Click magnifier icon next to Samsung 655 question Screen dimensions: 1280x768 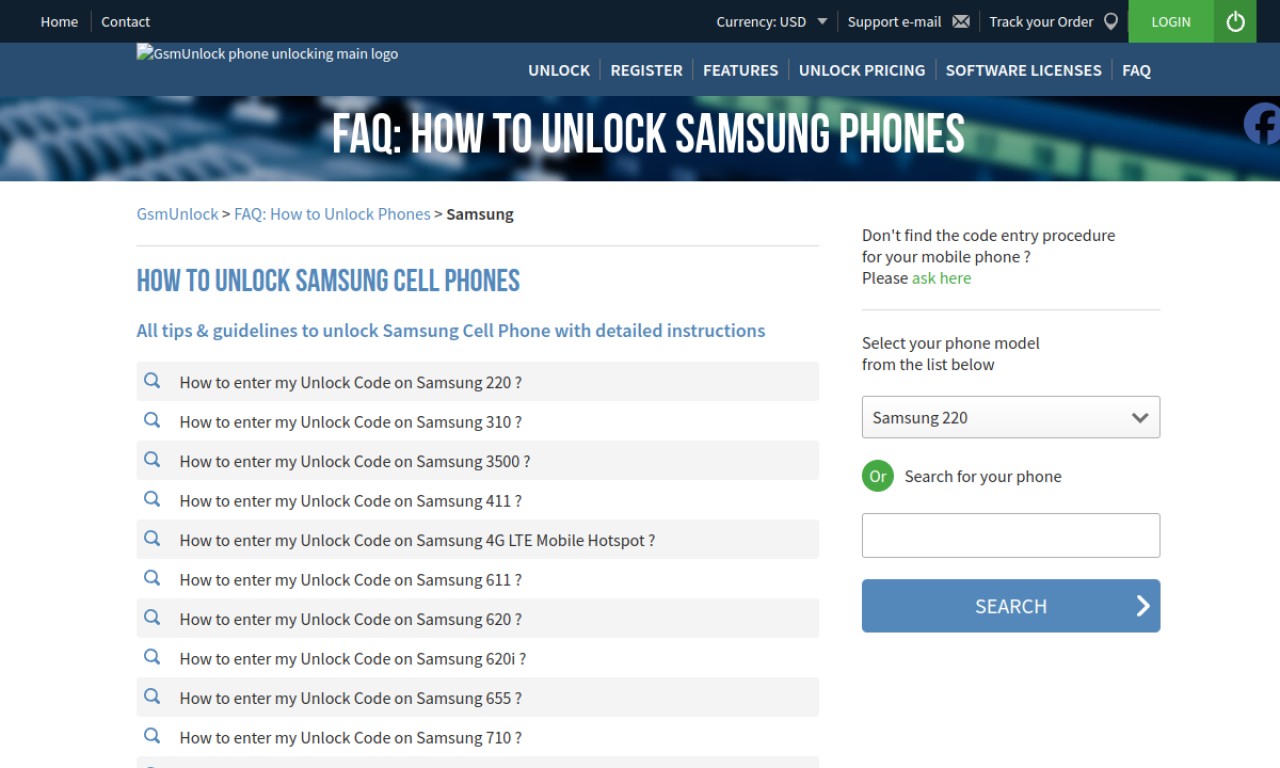pyautogui.click(x=152, y=697)
